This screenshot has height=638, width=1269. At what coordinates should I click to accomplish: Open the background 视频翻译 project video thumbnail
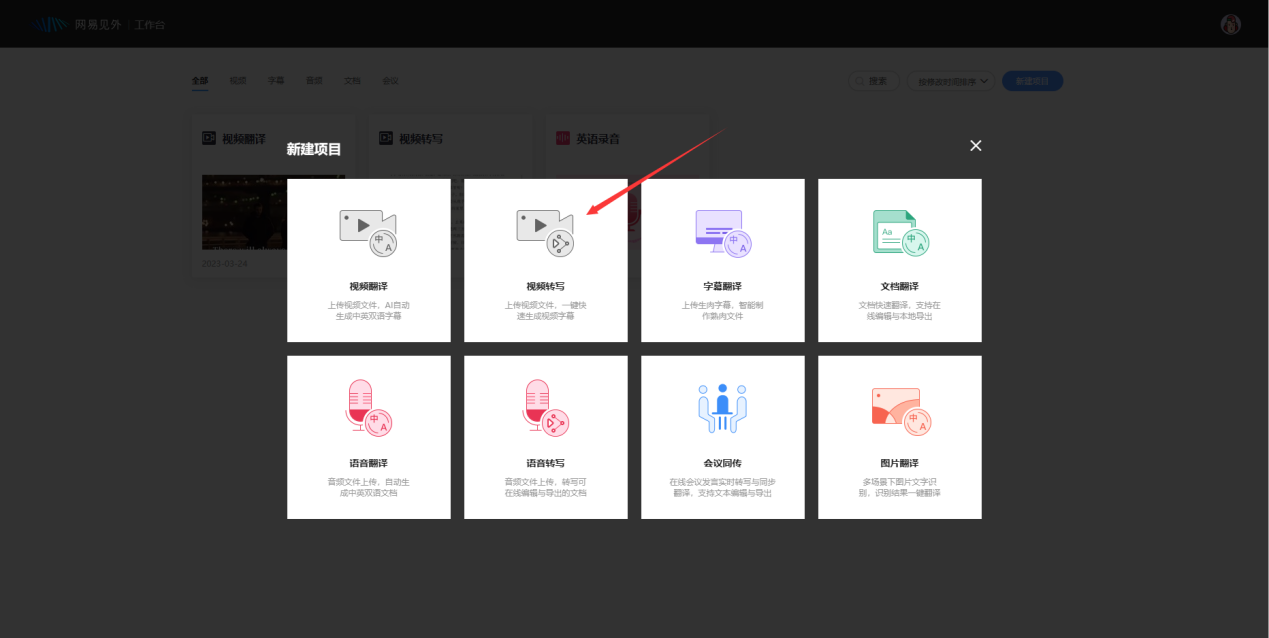tap(244, 212)
